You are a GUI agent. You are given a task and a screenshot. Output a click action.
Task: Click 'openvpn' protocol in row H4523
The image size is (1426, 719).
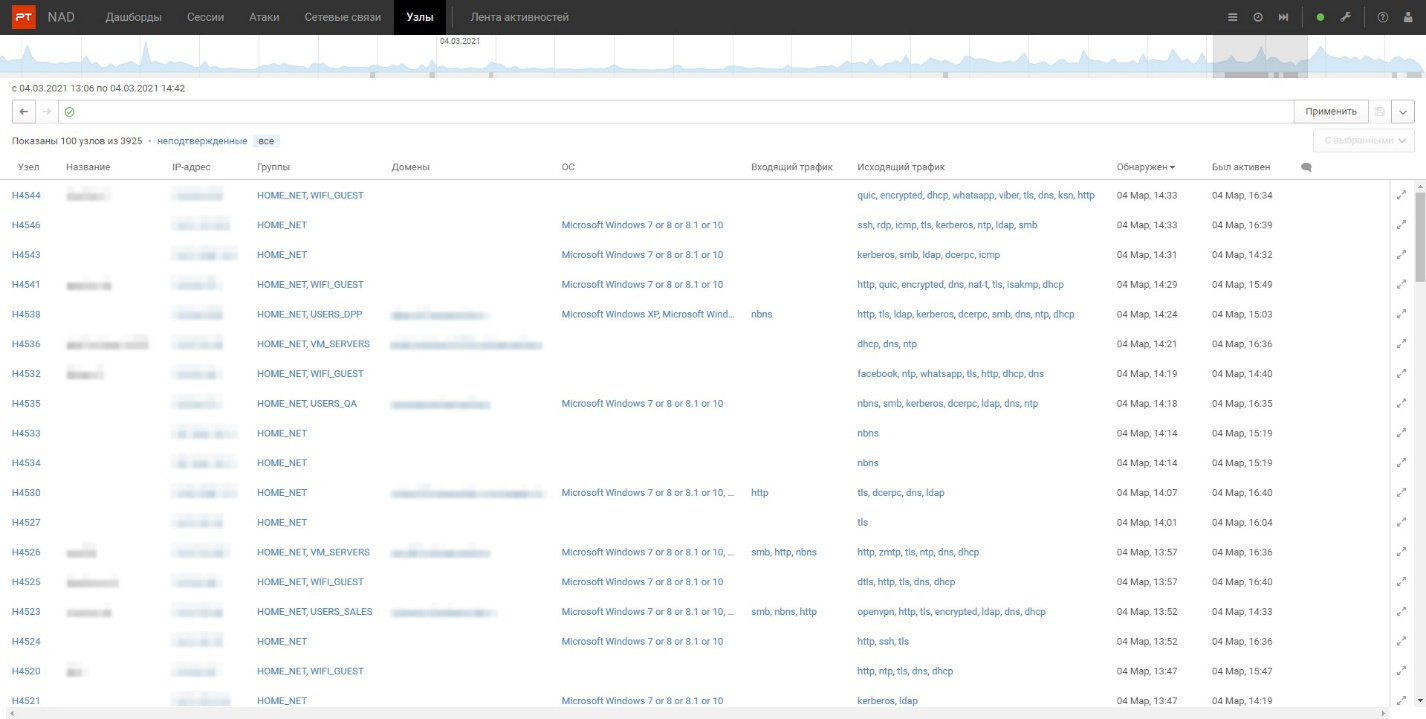(875, 612)
